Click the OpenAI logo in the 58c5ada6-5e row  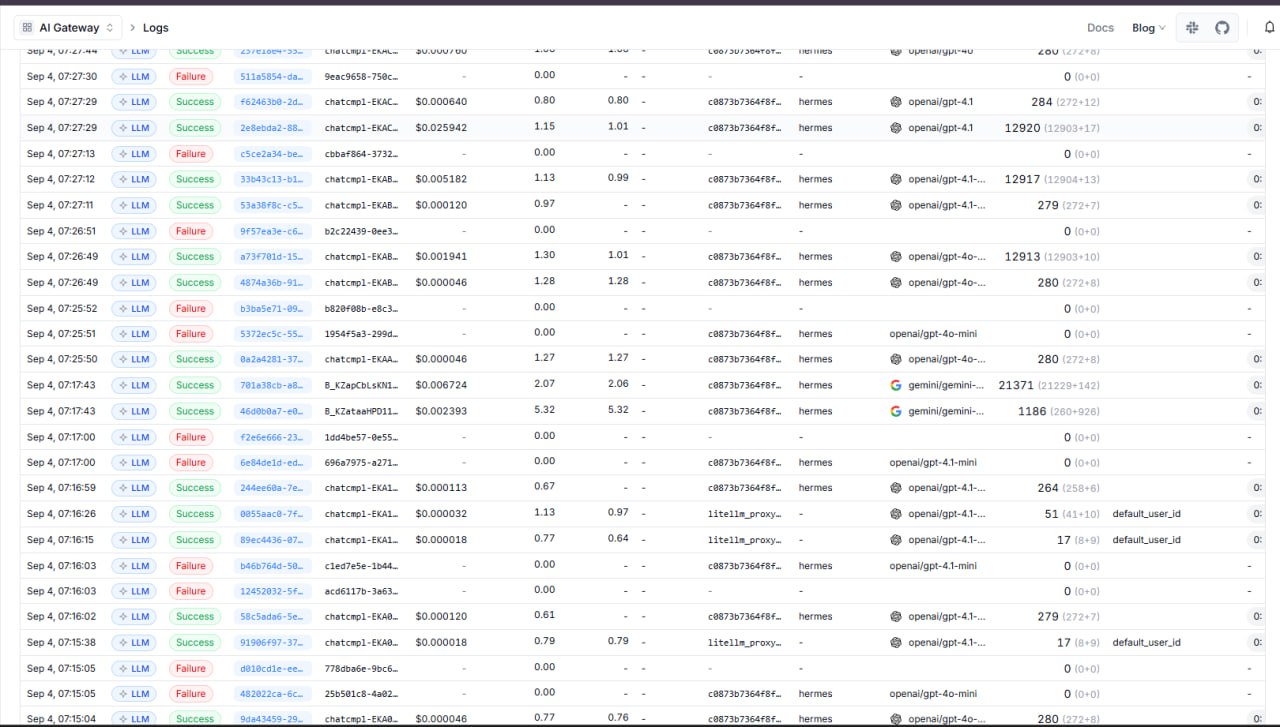point(896,617)
